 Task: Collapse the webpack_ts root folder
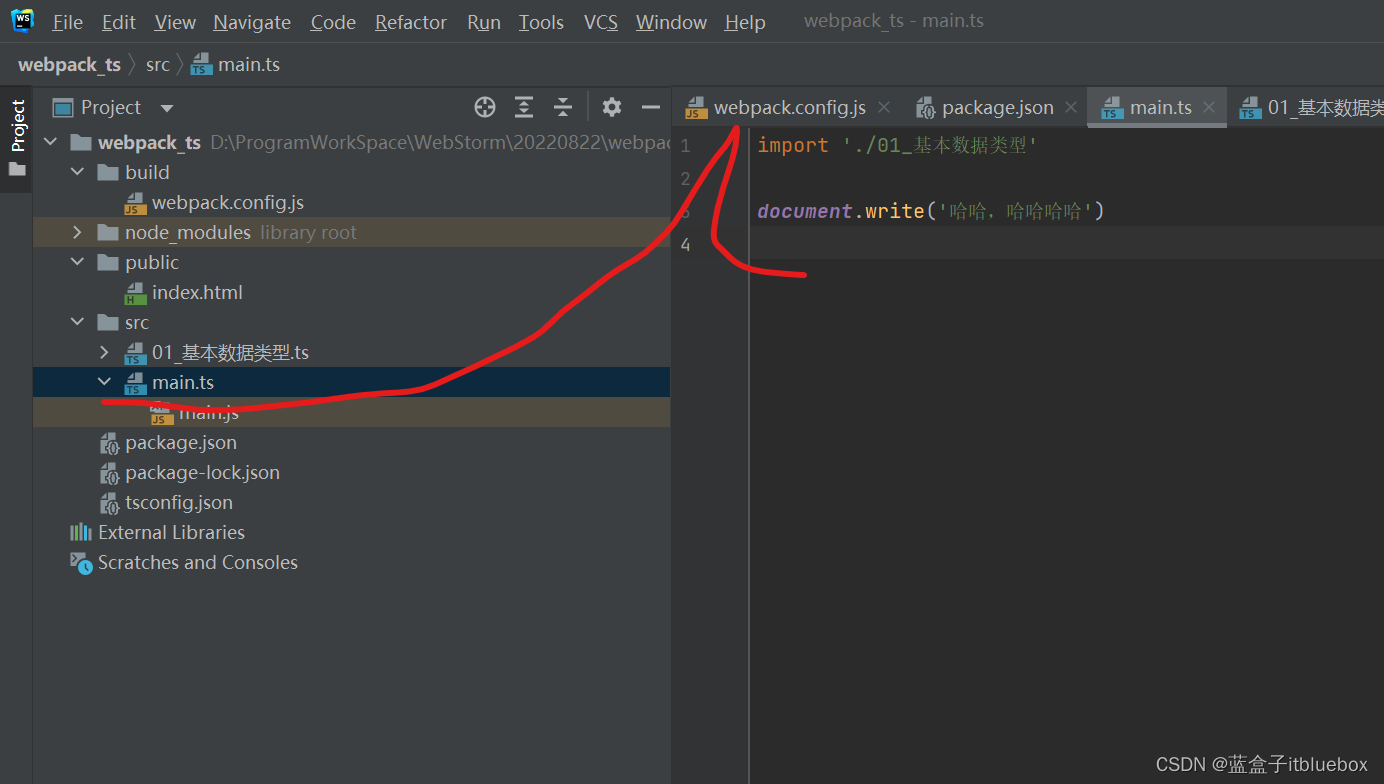51,142
